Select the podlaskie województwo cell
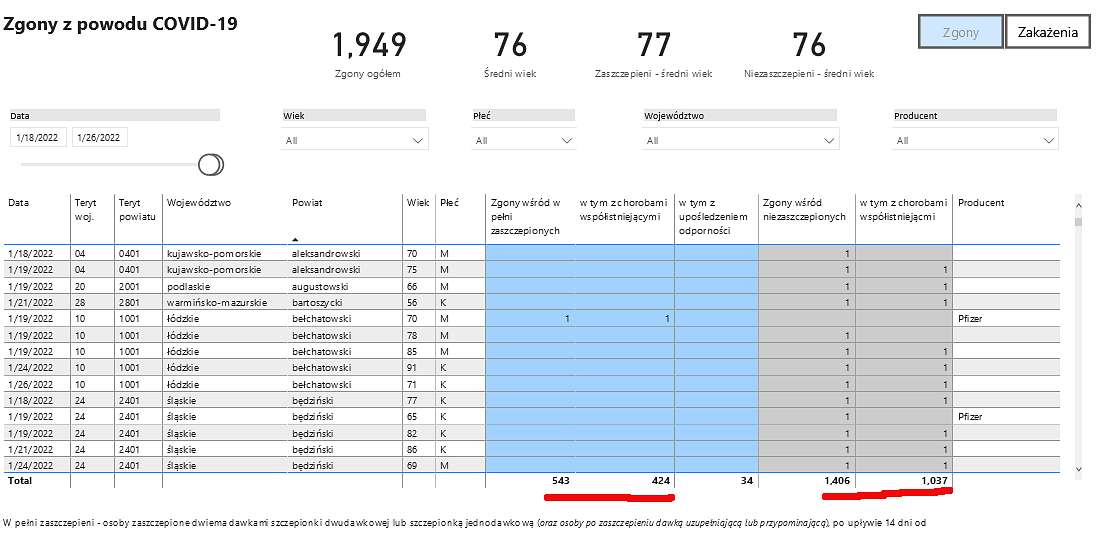1098x533 pixels. [188, 286]
